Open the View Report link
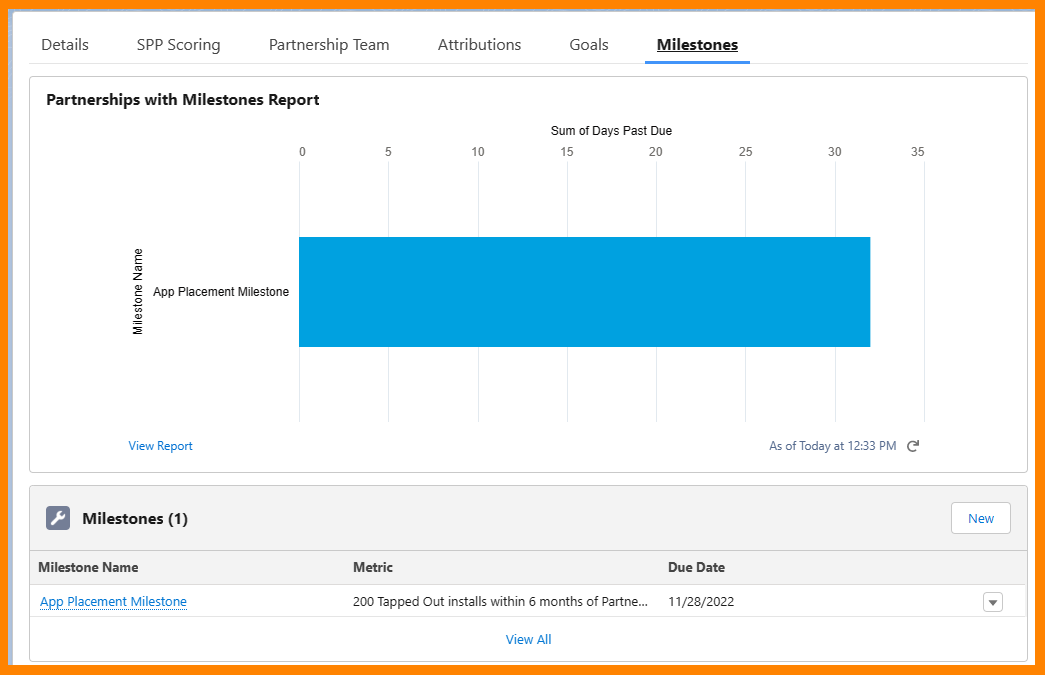Image resolution: width=1045 pixels, height=675 pixels. pyautogui.click(x=161, y=446)
